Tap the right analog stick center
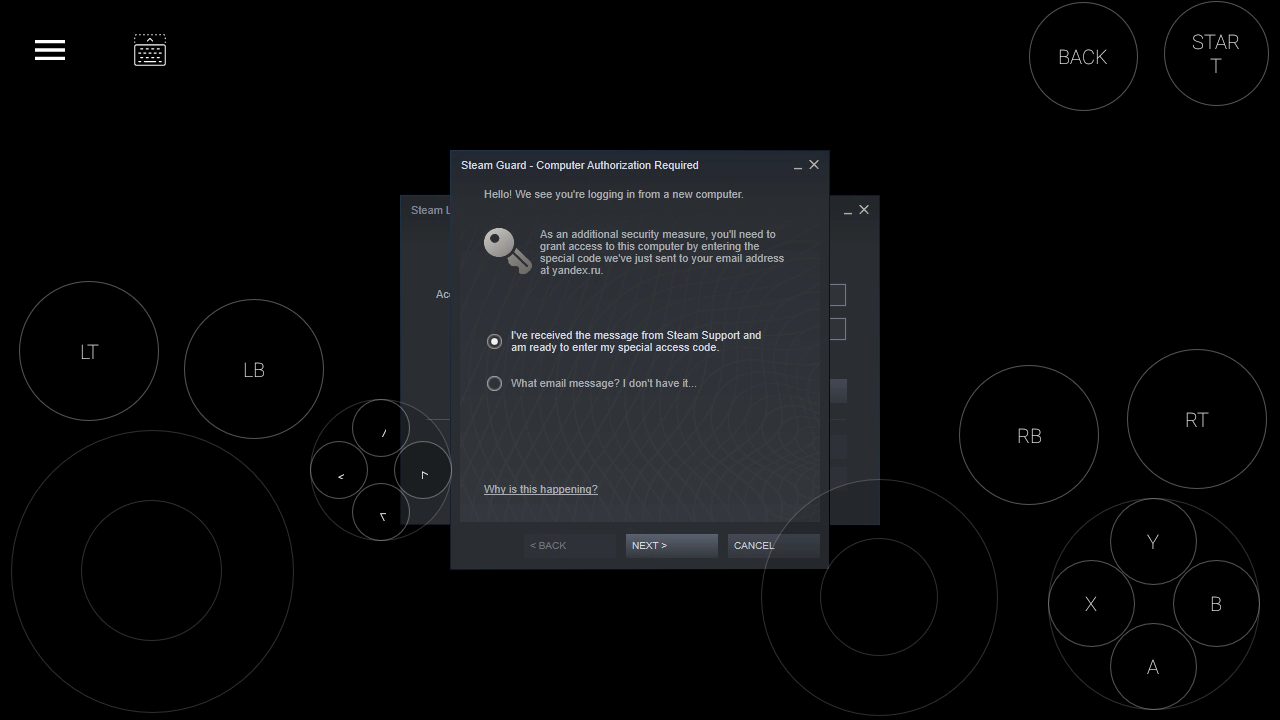The image size is (1280, 720). pos(879,597)
